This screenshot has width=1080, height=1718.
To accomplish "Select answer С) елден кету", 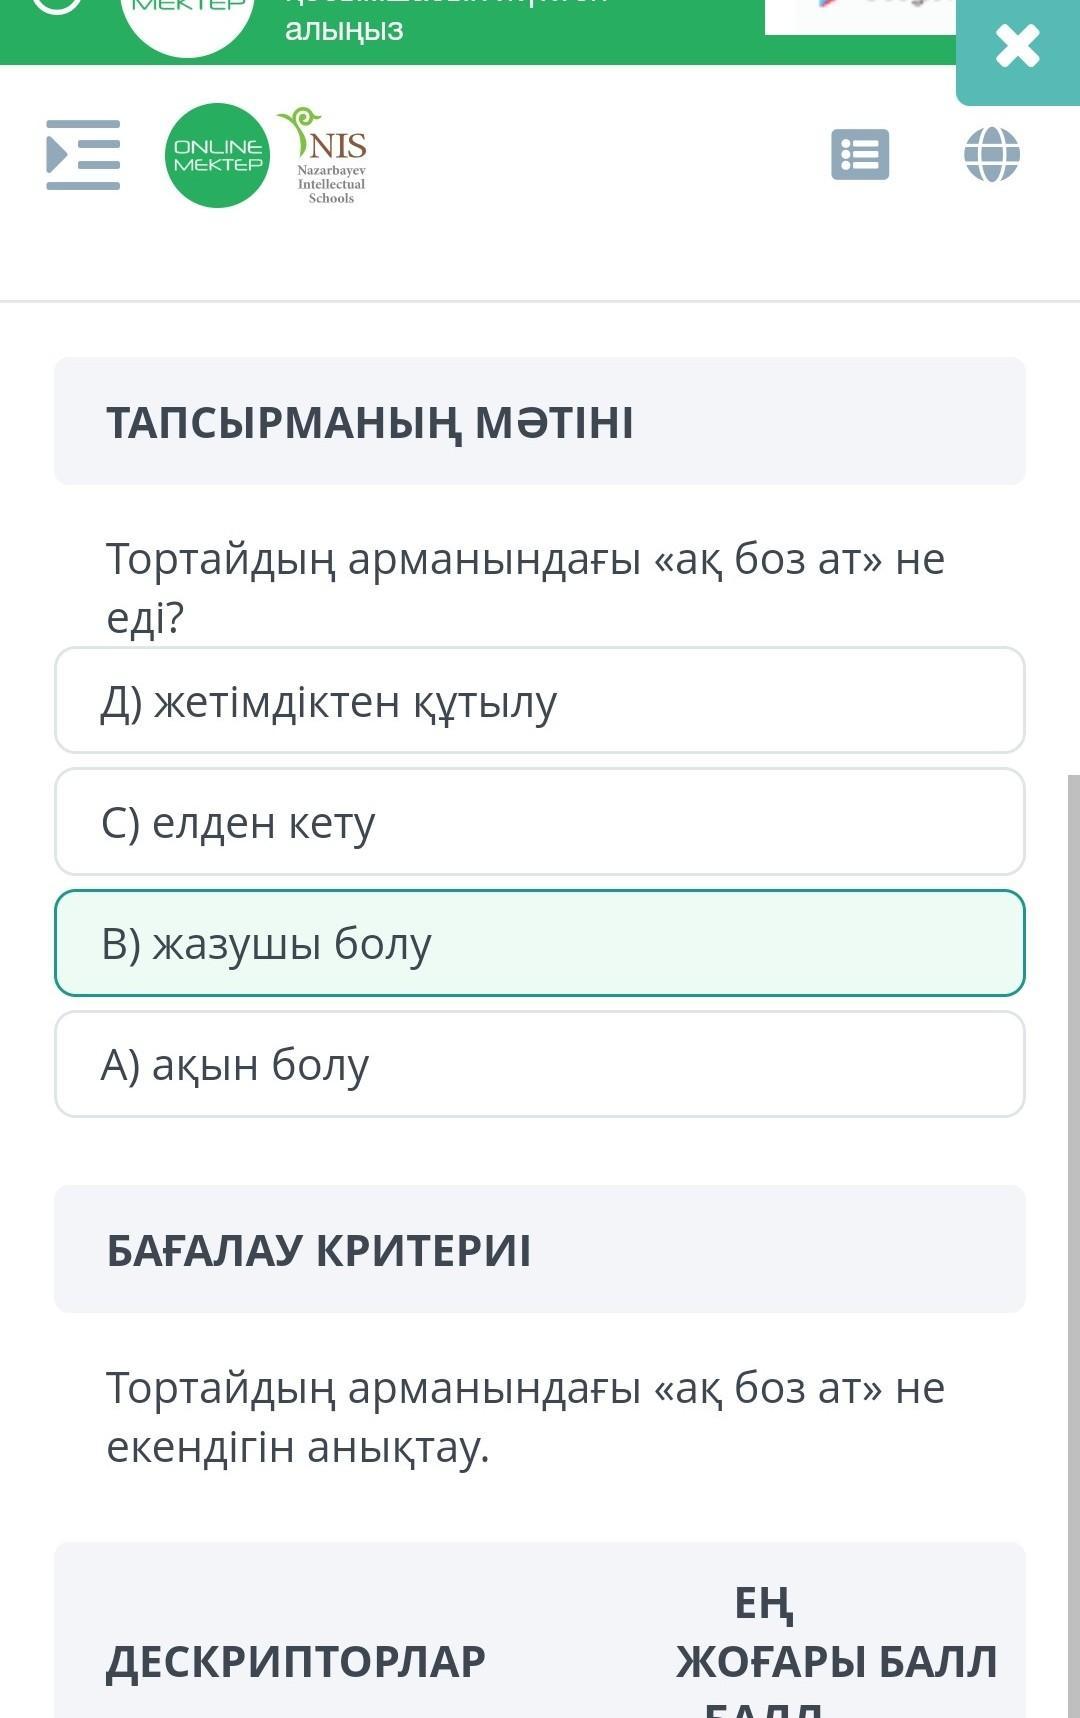I will coord(540,822).
